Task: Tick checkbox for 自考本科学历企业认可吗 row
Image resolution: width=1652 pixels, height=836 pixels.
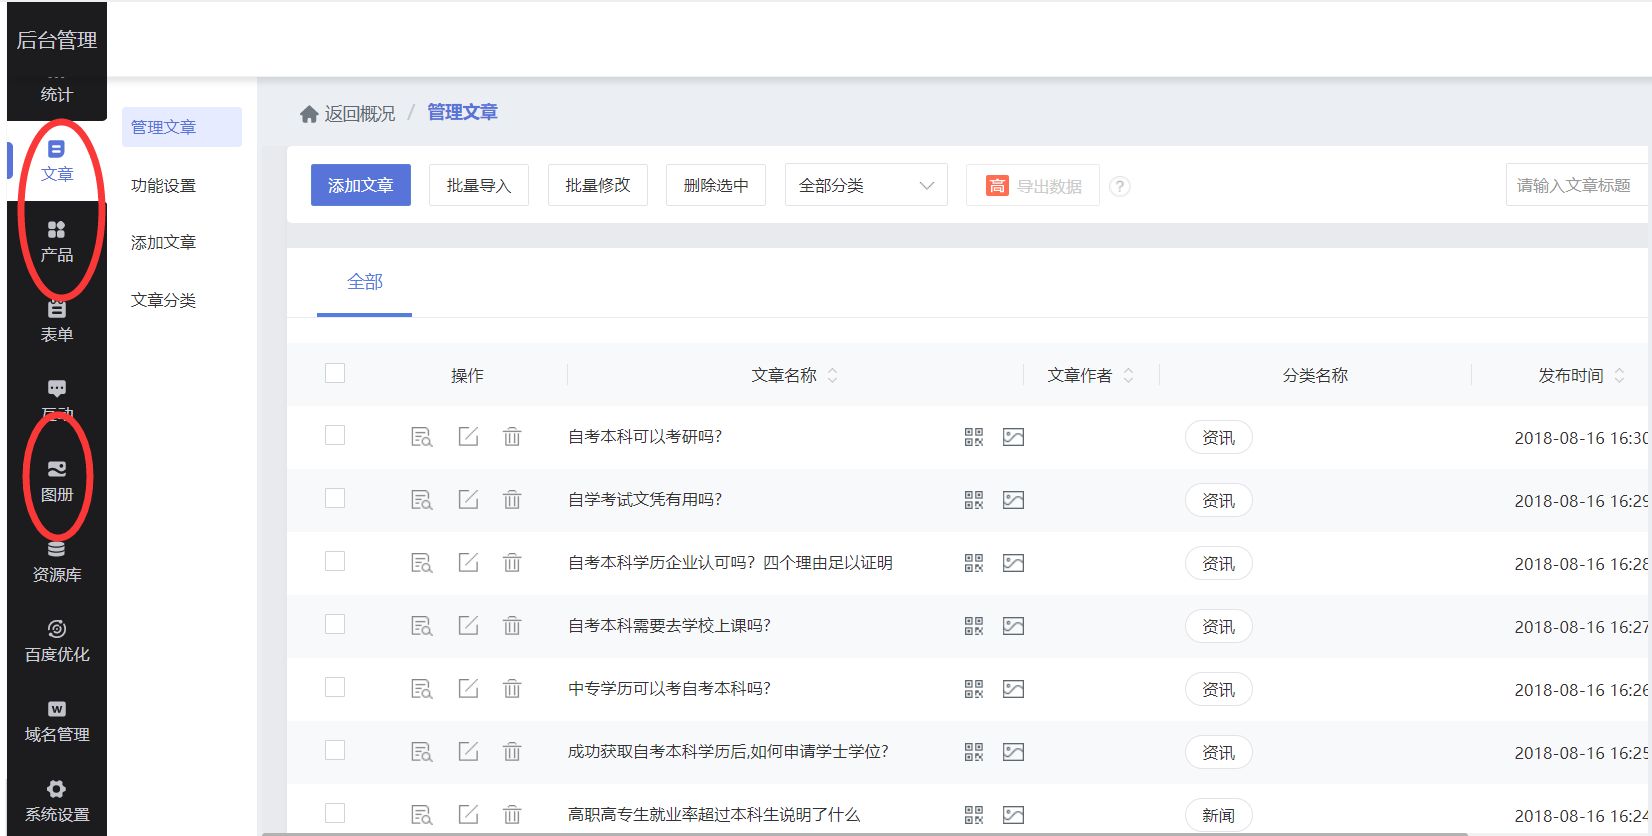Action: coord(335,561)
